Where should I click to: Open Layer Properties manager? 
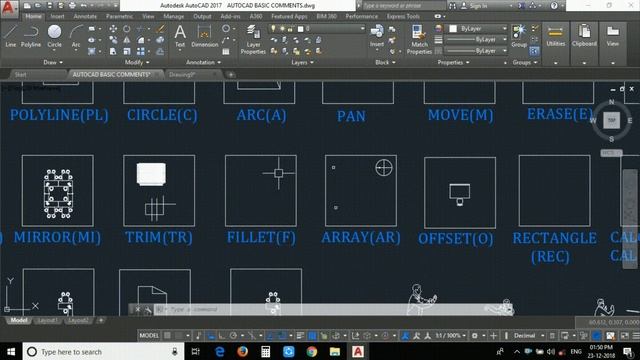point(253,39)
